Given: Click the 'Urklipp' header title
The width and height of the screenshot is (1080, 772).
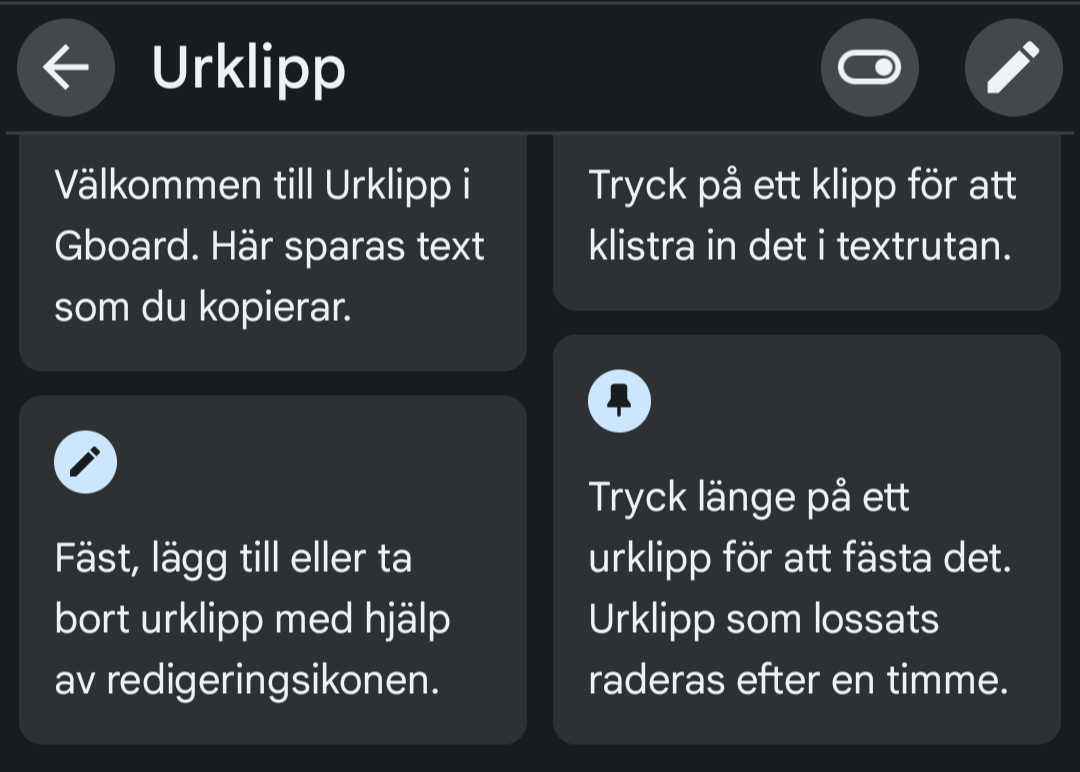Looking at the screenshot, I should (x=249, y=69).
